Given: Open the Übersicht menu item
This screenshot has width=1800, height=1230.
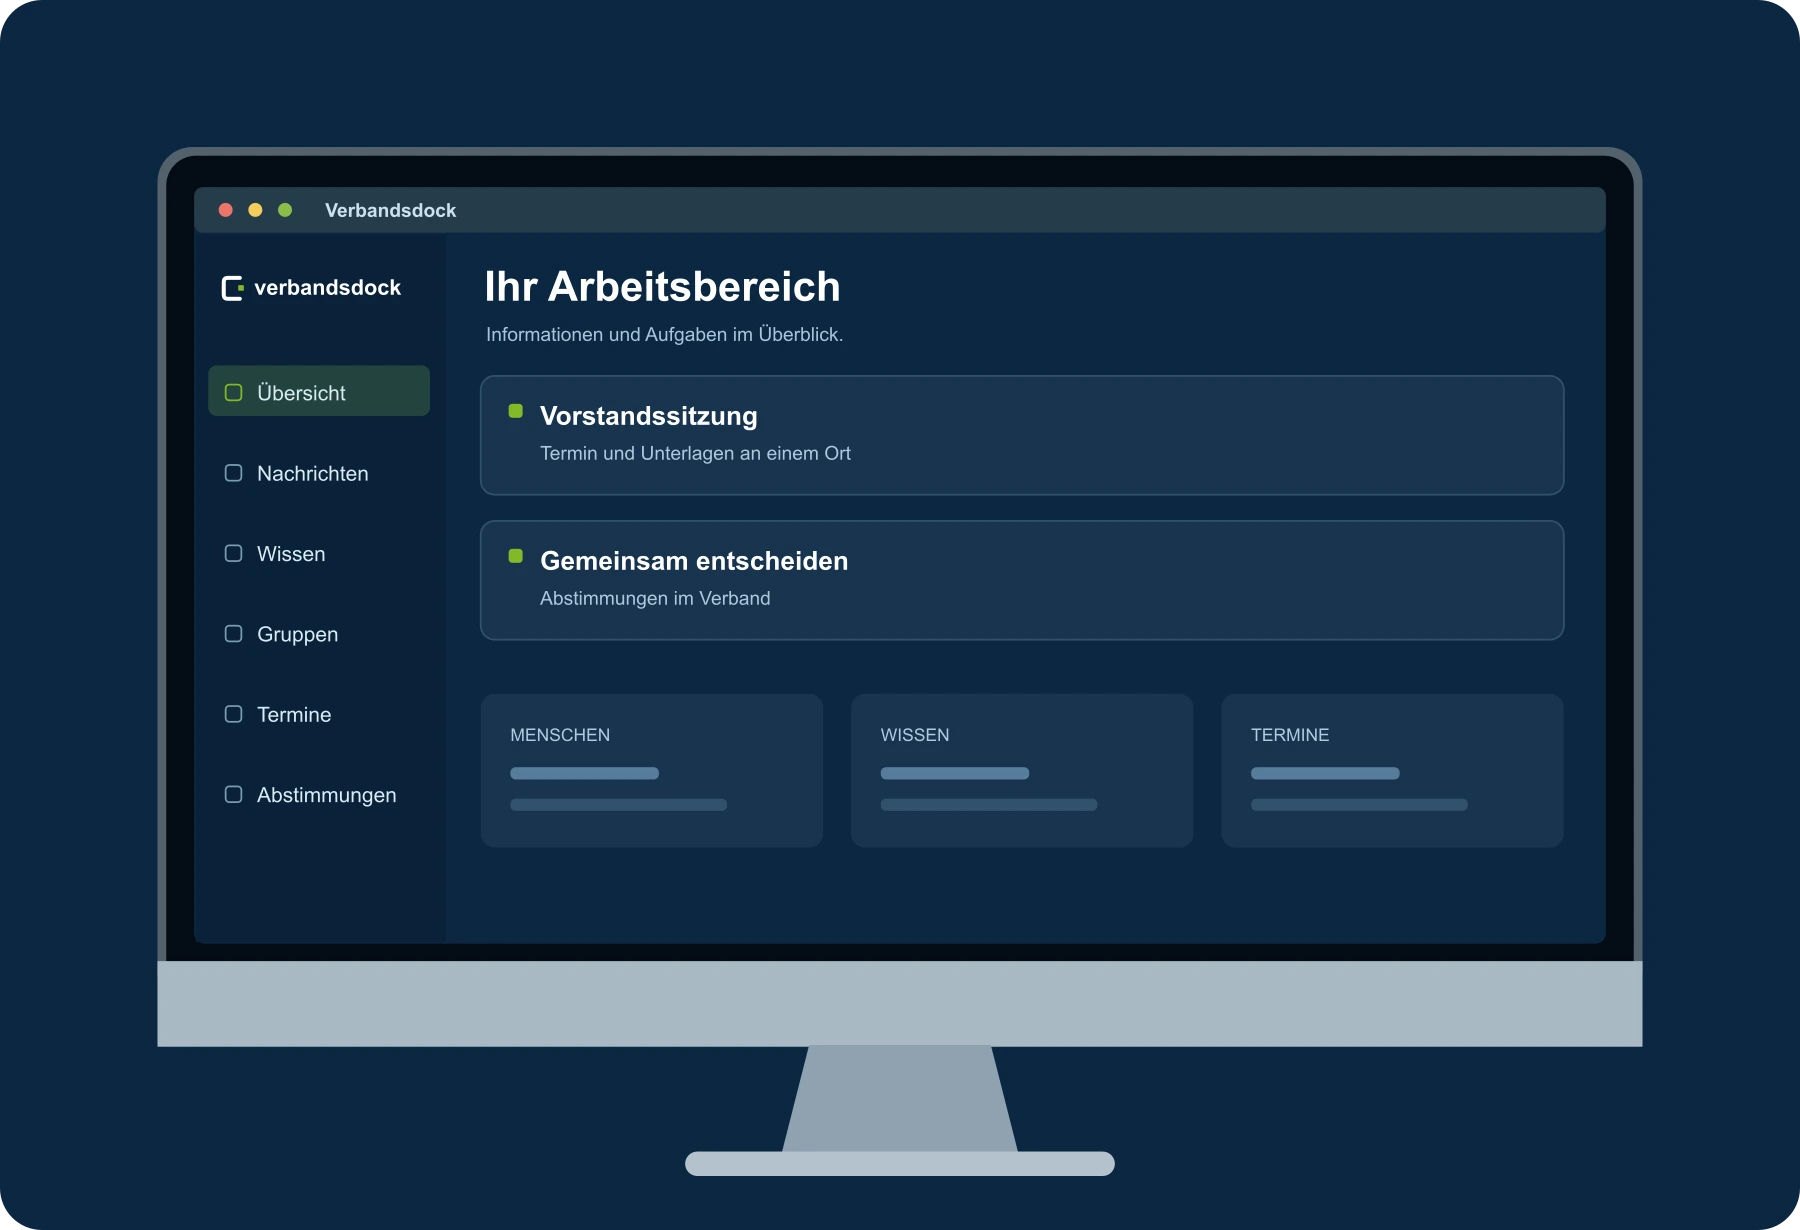Looking at the screenshot, I should click(319, 391).
